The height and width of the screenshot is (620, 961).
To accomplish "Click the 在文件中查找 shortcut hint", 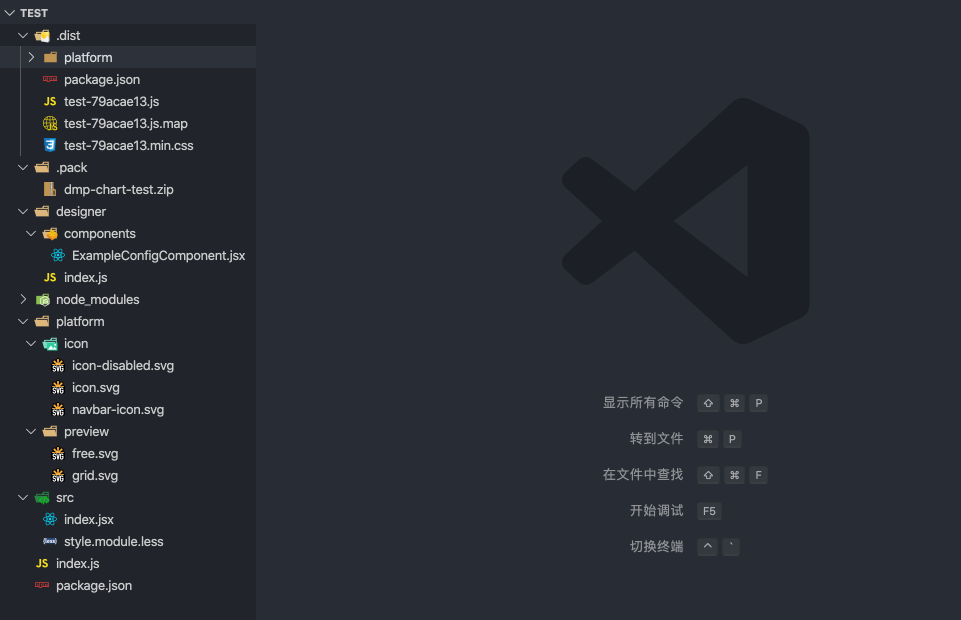I will click(x=643, y=475).
